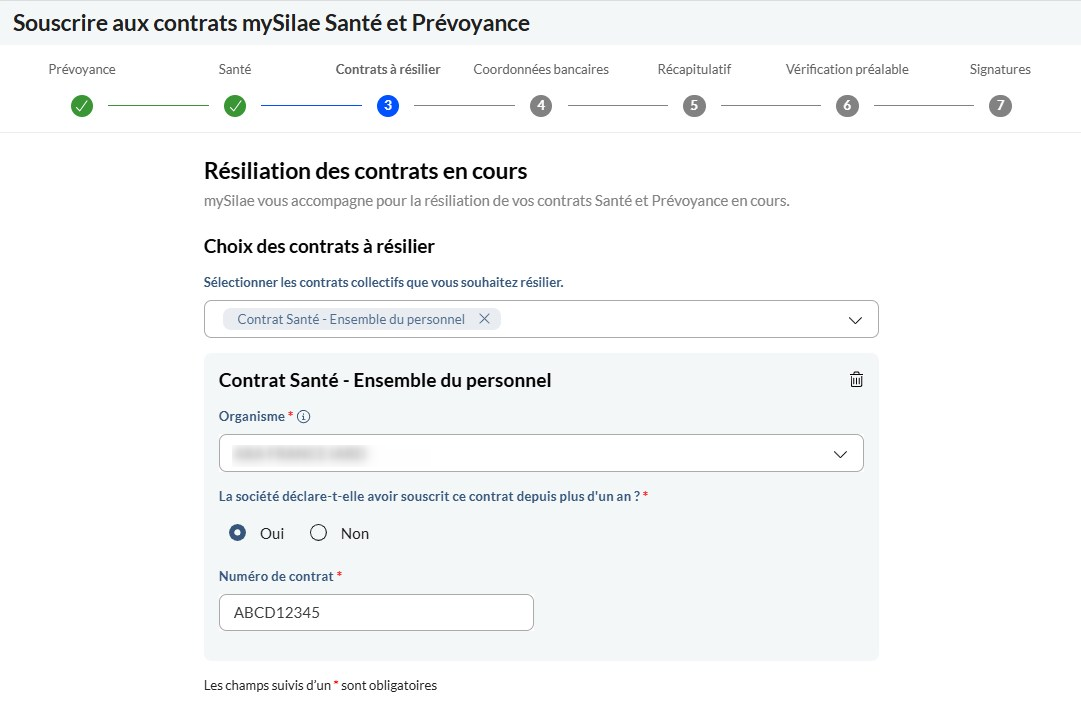
Task: Click step 6 circle icon
Action: tap(847, 106)
